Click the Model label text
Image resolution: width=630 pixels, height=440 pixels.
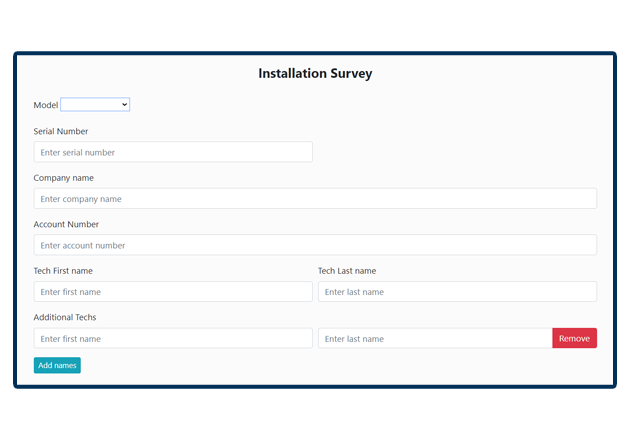(x=46, y=105)
